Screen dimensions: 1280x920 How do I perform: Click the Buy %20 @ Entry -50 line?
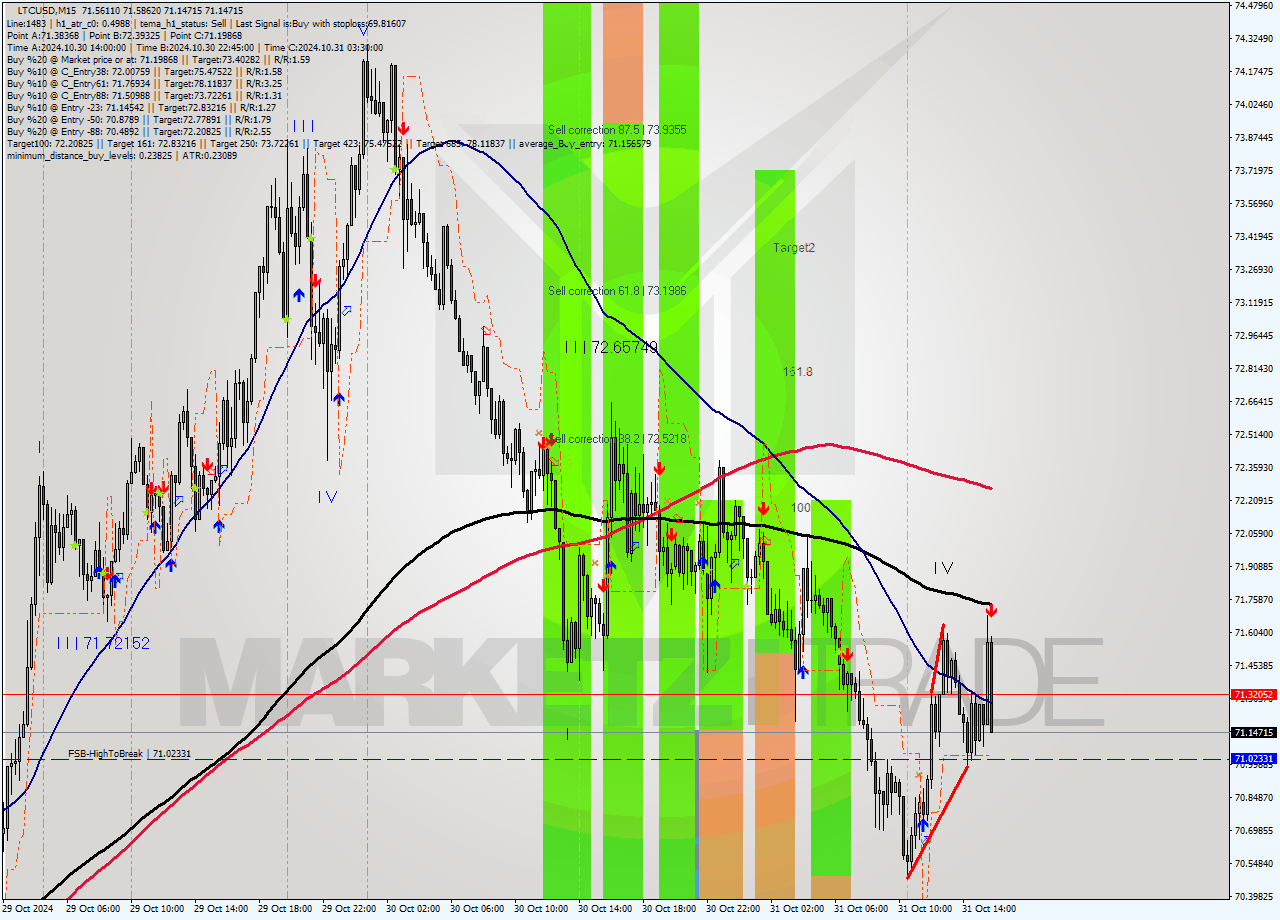[x=138, y=119]
